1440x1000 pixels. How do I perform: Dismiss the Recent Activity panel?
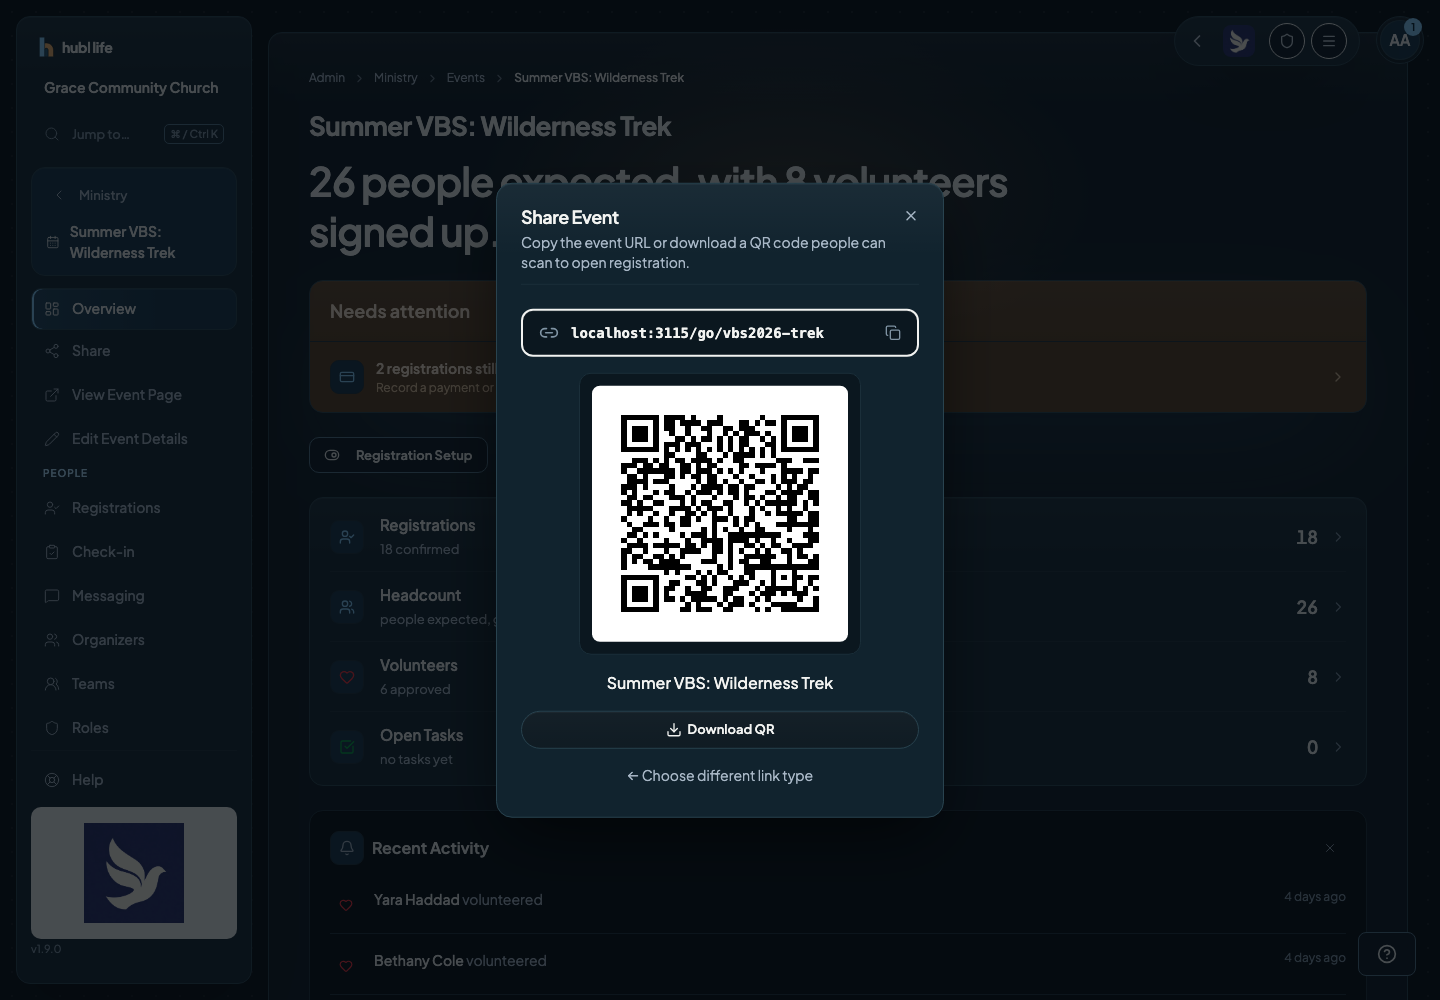coord(1330,848)
